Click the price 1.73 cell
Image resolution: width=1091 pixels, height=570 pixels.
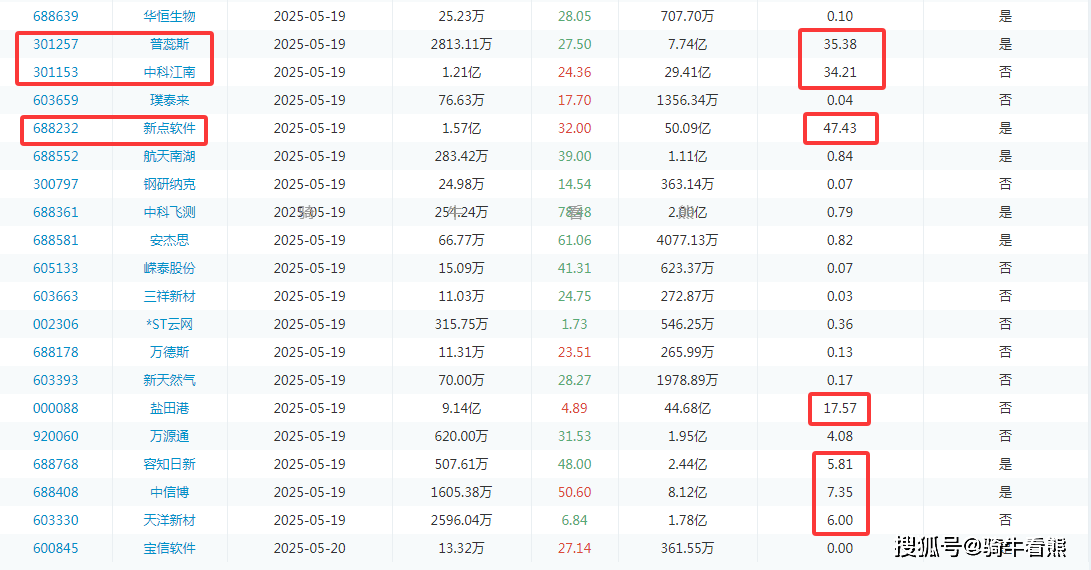click(x=575, y=324)
